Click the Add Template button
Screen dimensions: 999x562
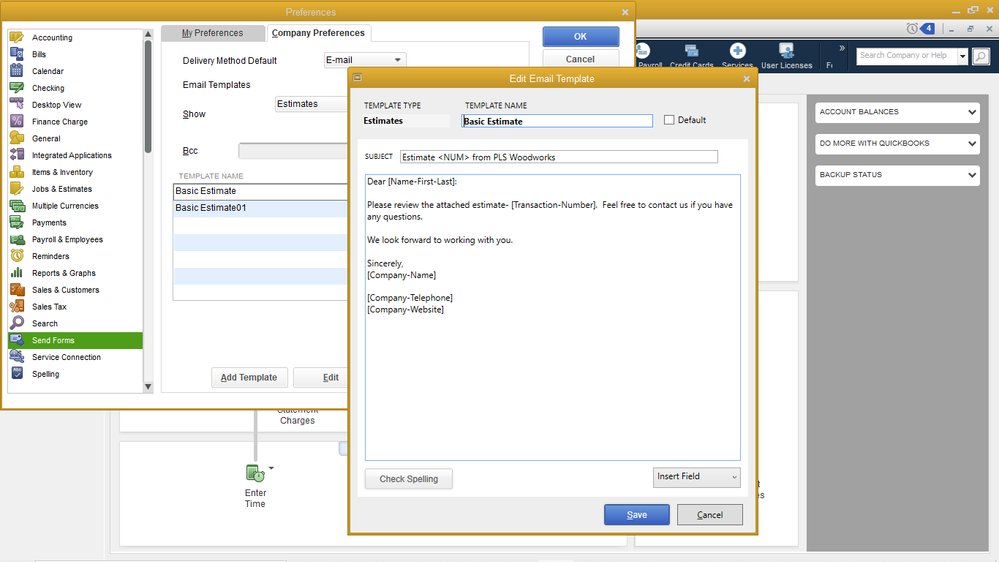point(249,377)
